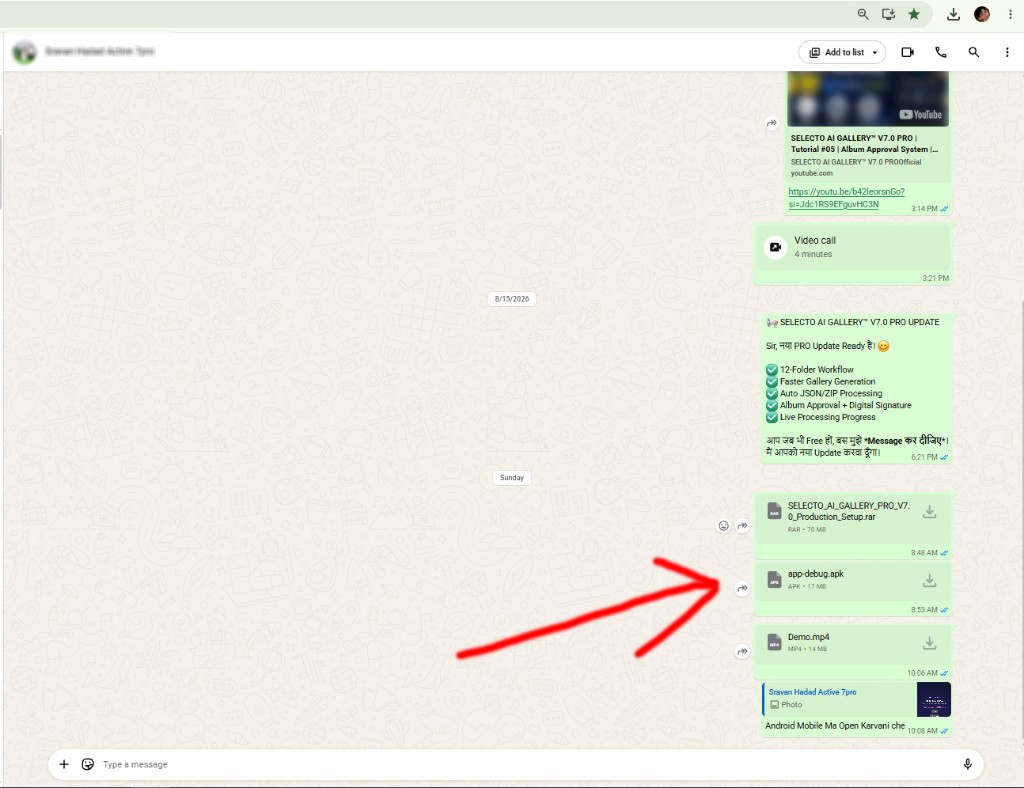The height and width of the screenshot is (788, 1024).
Task: Click SELECTO AI GALLERY V7.0 PRO UPDATE heading
Action: [859, 323]
